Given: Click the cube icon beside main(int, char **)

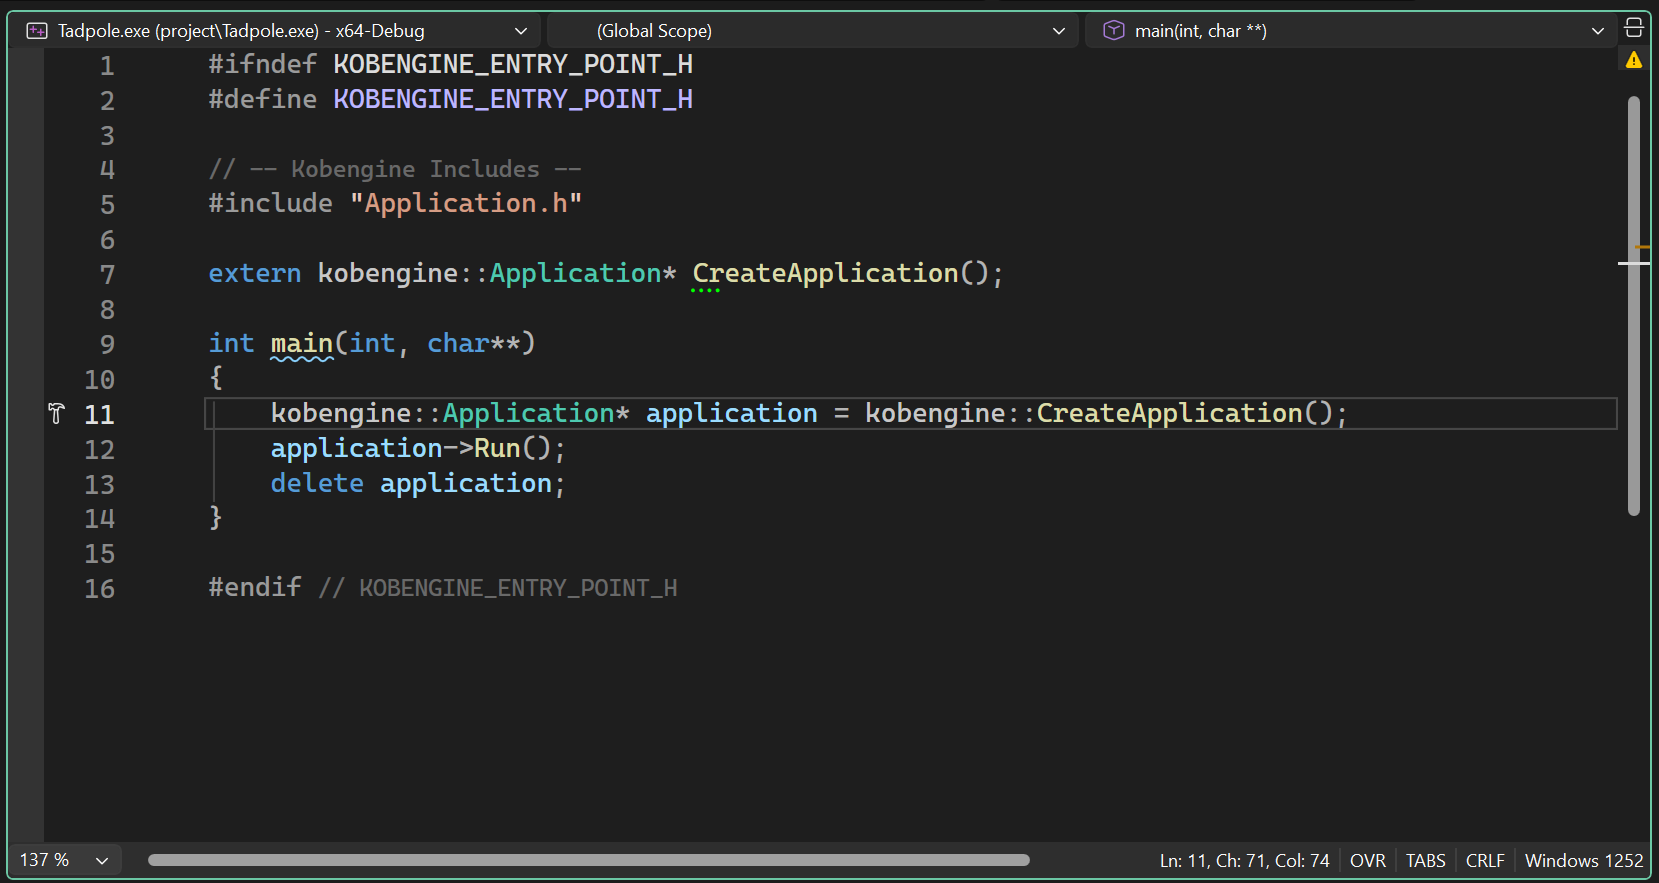Looking at the screenshot, I should click(1113, 31).
